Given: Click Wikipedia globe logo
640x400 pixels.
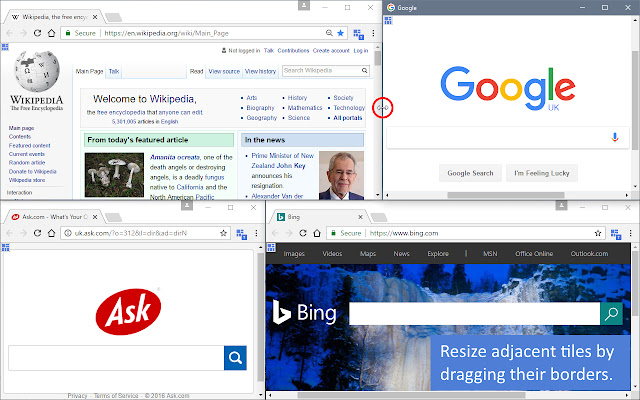Looking at the screenshot, I should pos(36,71).
